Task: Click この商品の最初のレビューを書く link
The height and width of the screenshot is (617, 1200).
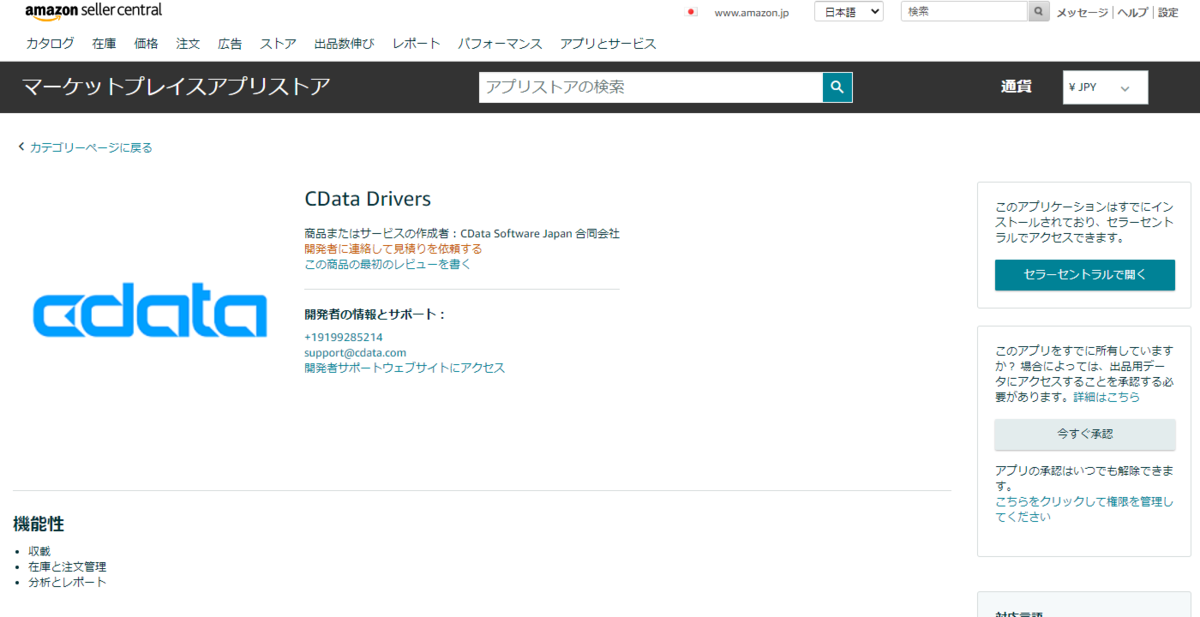Action: [x=387, y=264]
